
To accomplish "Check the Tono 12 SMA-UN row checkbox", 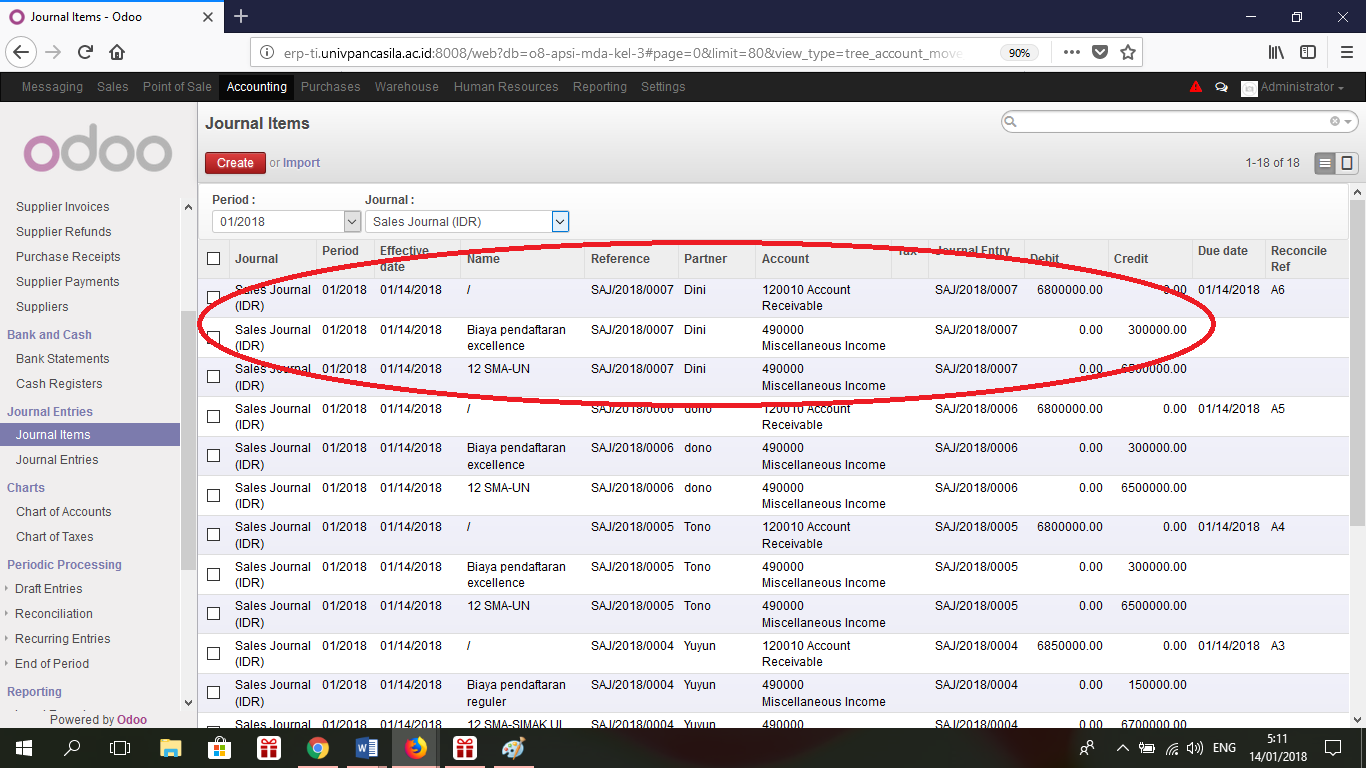I will click(x=214, y=613).
